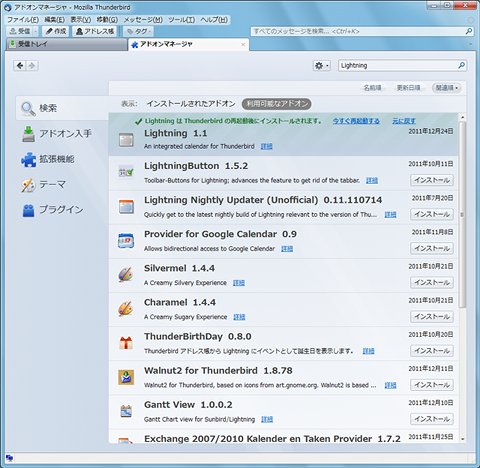
Task: Click the Lightning 1.1 add-on icon
Action: pos(126,140)
